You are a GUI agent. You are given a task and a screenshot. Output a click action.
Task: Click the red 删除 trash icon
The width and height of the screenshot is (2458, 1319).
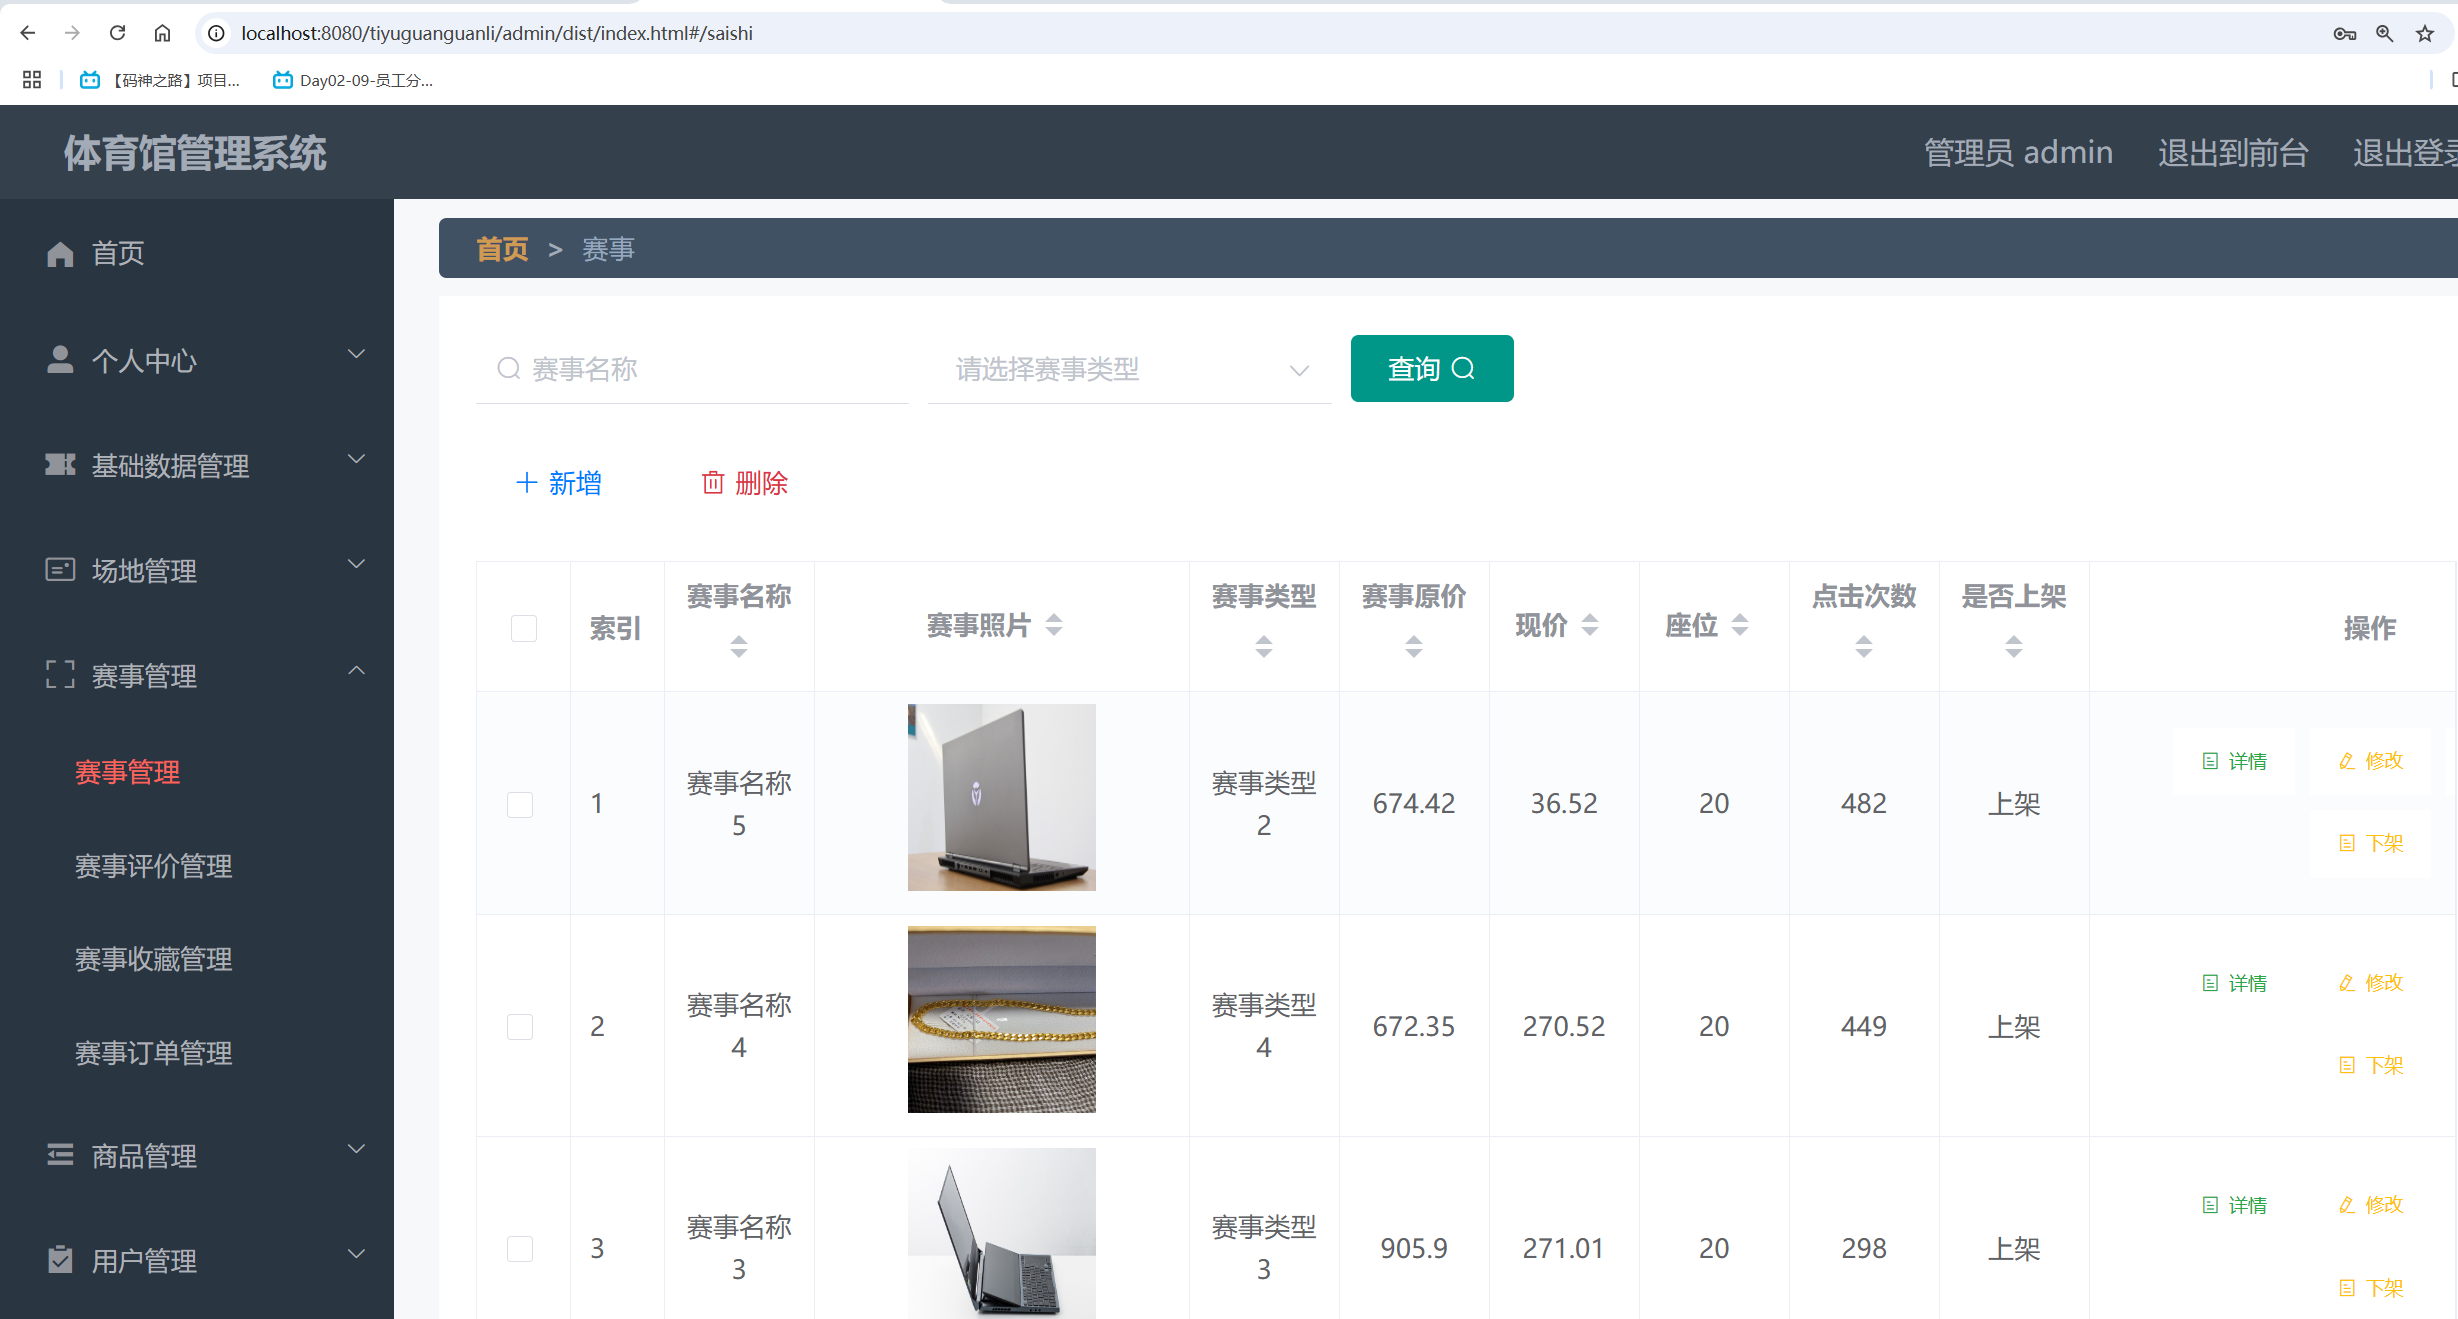tap(712, 483)
